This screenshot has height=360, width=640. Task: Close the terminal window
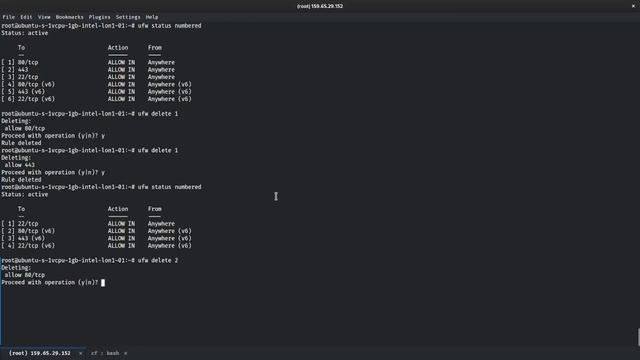(x=633, y=6)
